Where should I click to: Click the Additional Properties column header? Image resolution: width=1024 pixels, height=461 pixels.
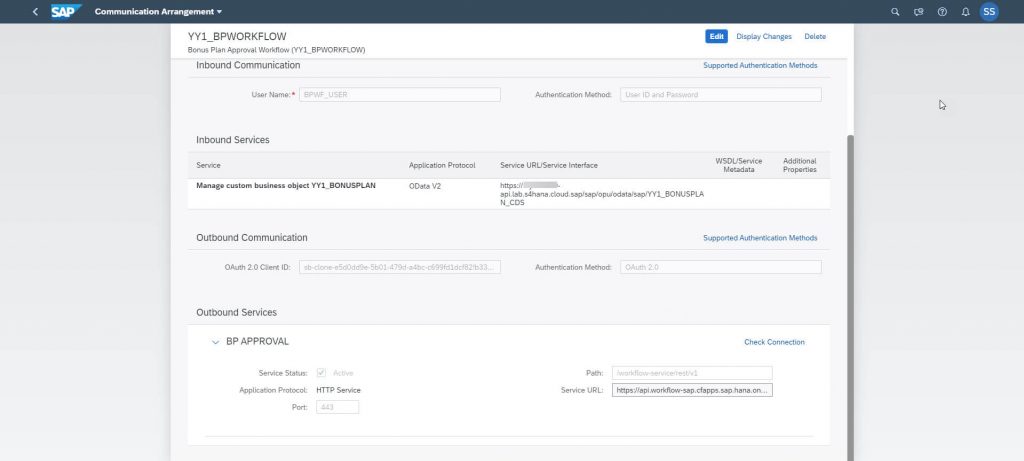tap(799, 165)
